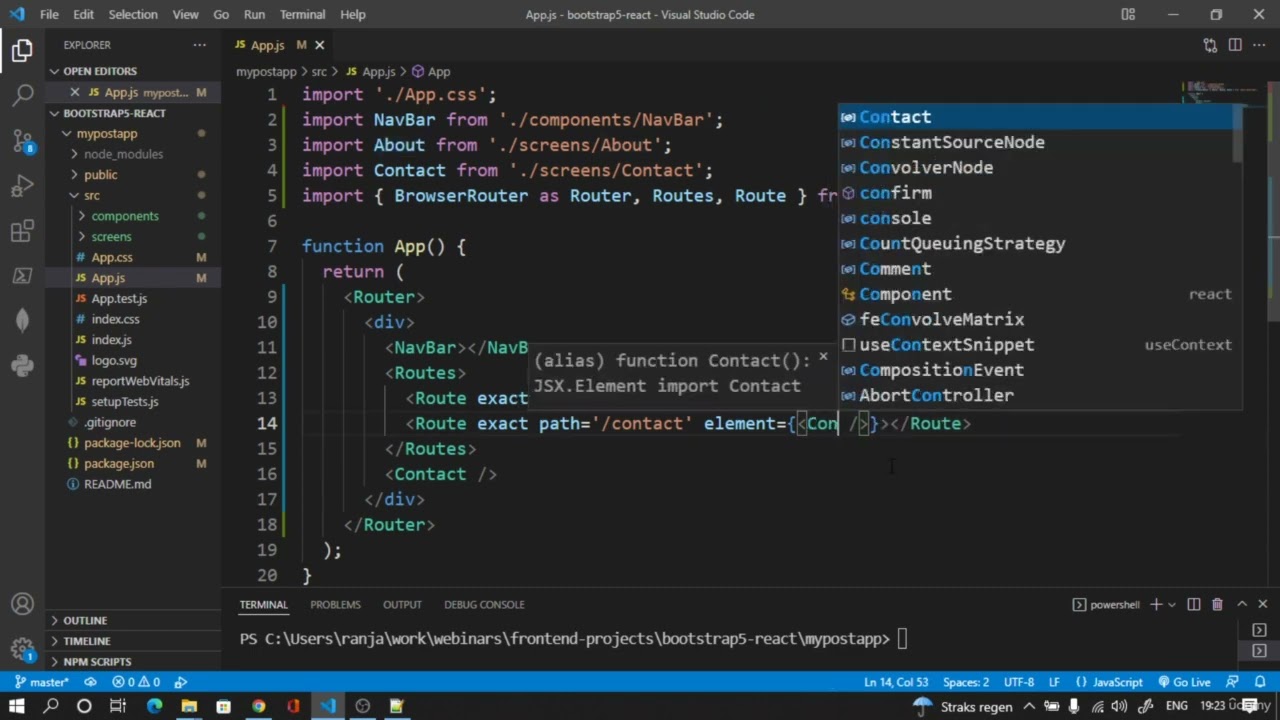Click the Go Live status button
This screenshot has width=1280, height=720.
[x=1184, y=682]
